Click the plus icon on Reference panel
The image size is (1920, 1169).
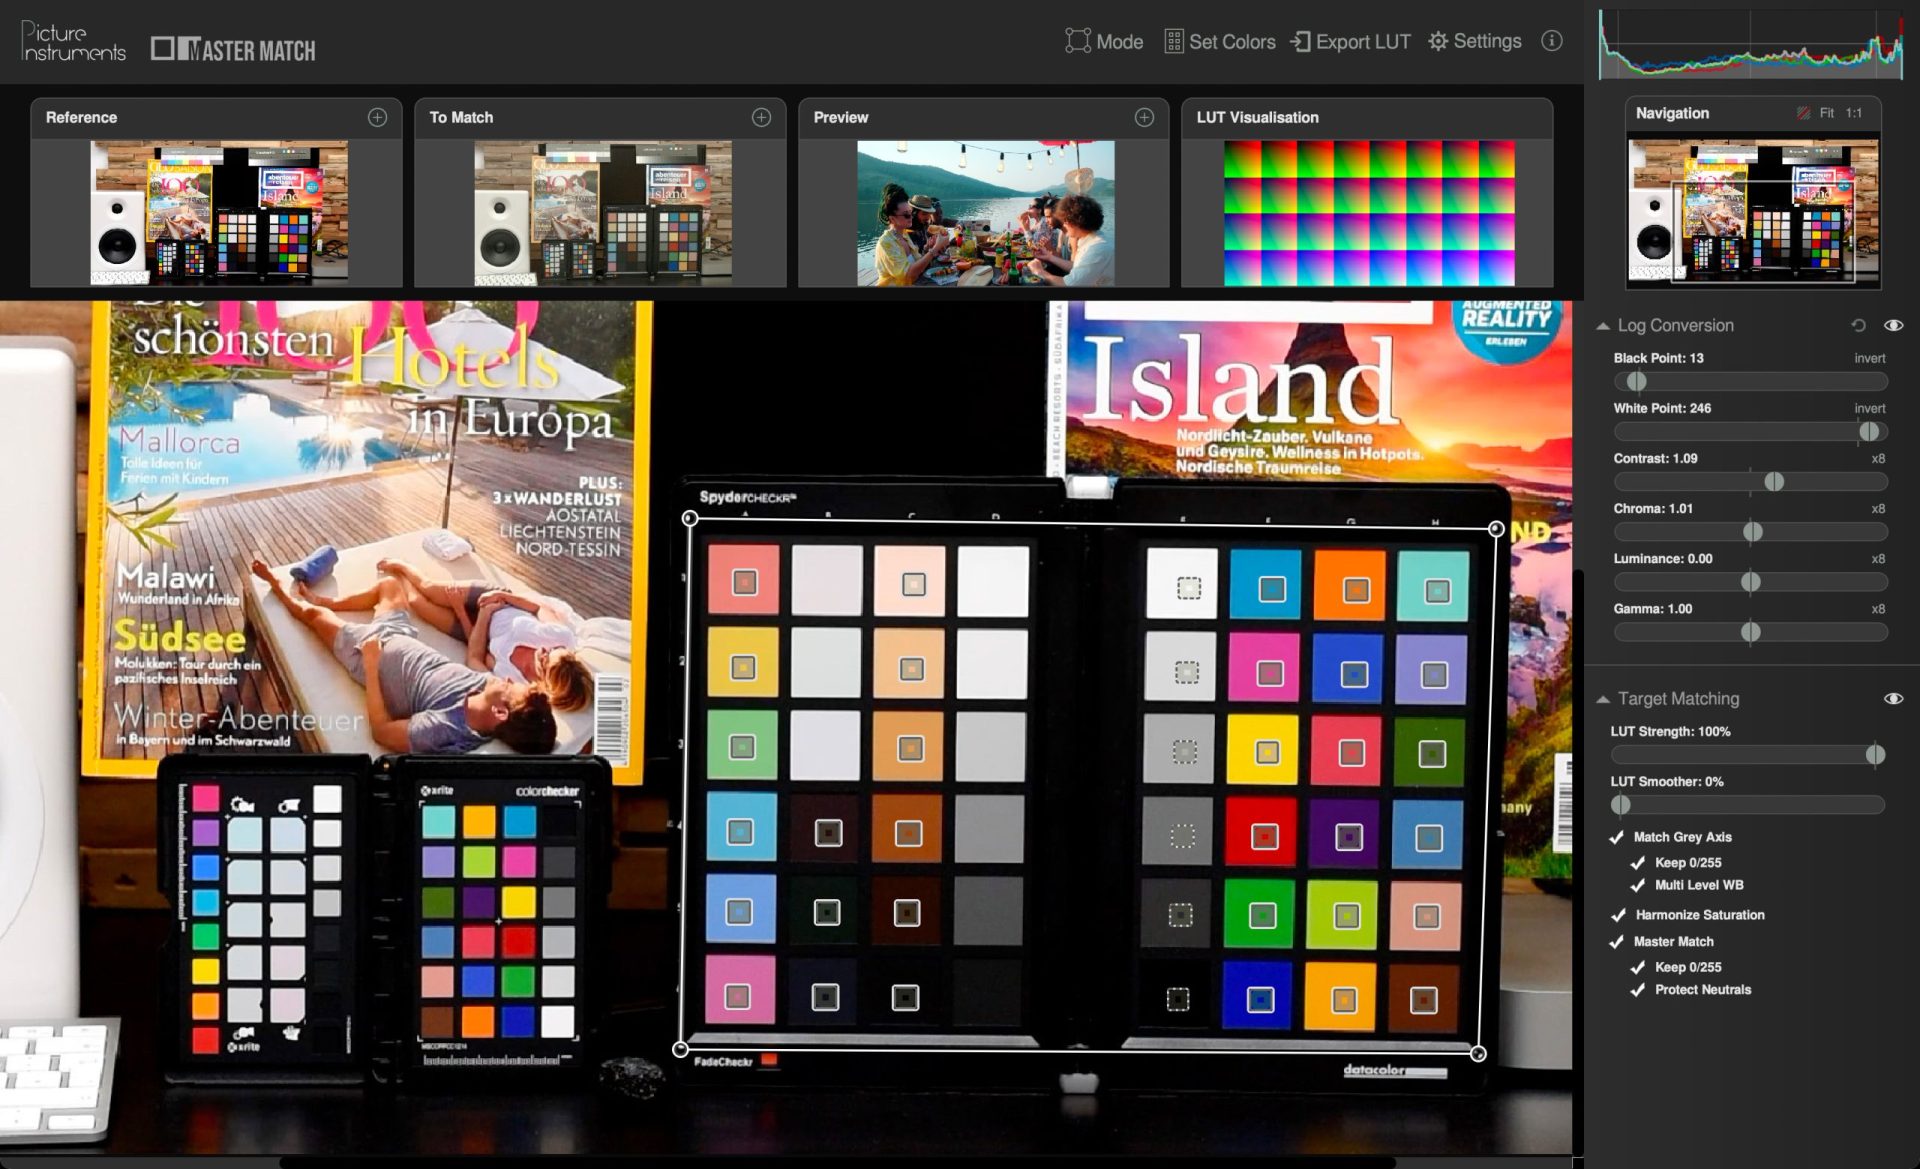[377, 117]
